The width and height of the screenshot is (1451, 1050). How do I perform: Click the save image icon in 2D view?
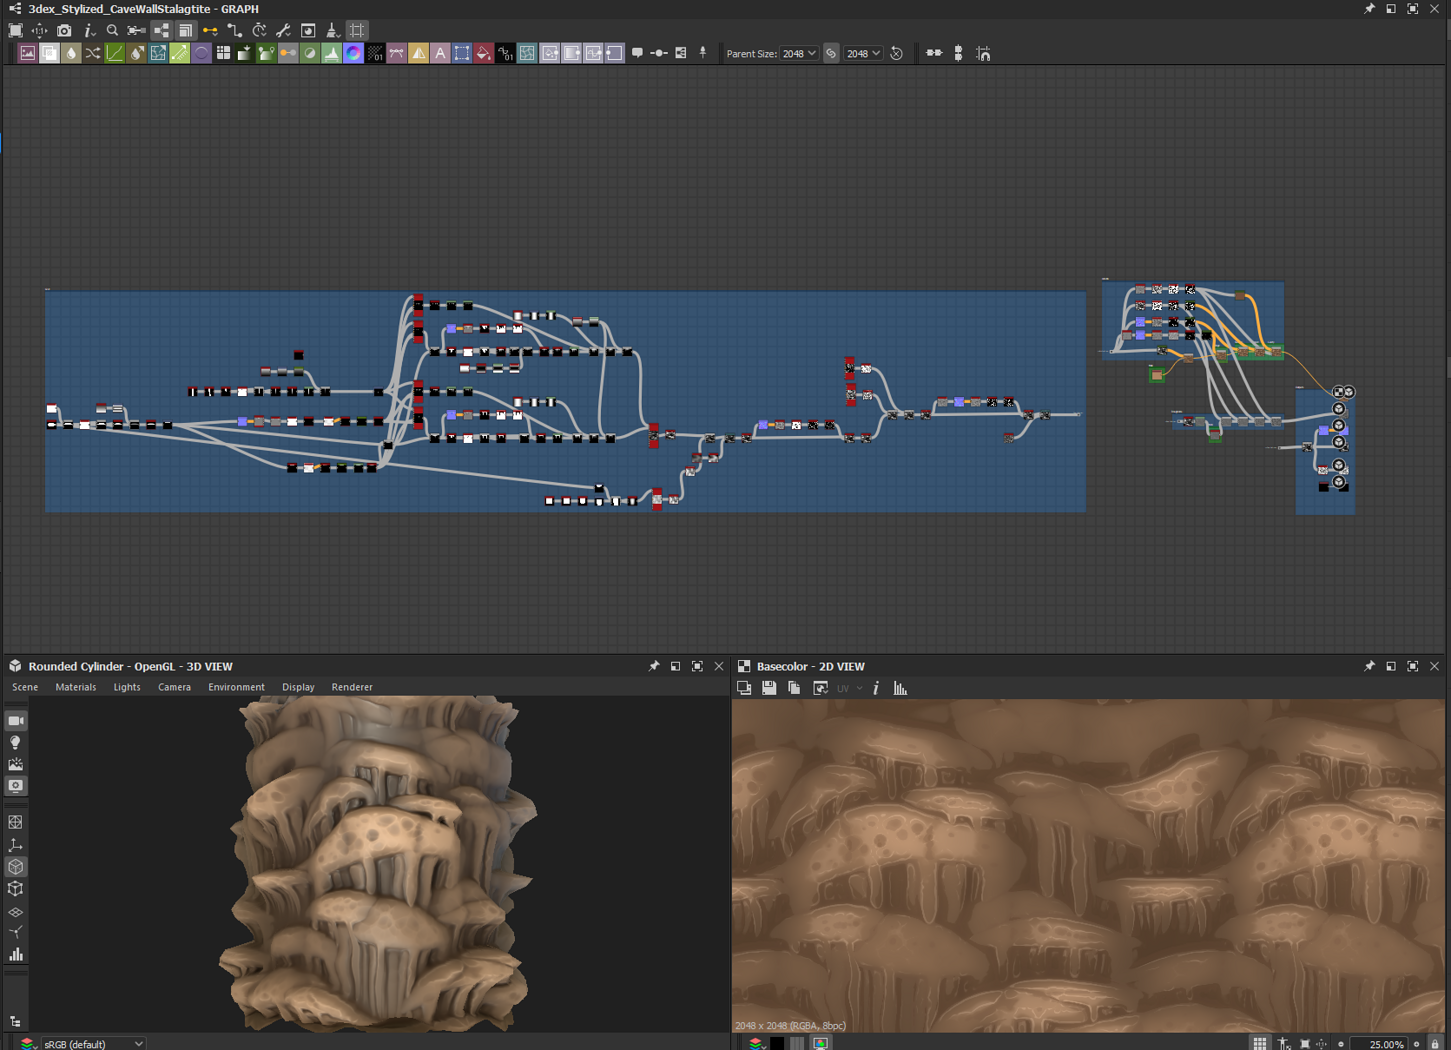click(769, 688)
